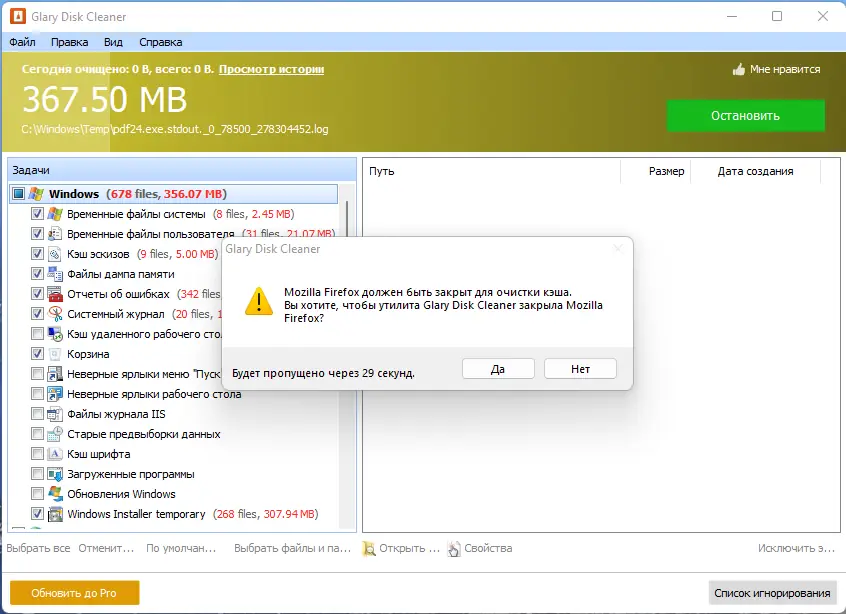The image size is (846, 614).
Task: Click the Кэш эскизов icon
Action: point(55,254)
